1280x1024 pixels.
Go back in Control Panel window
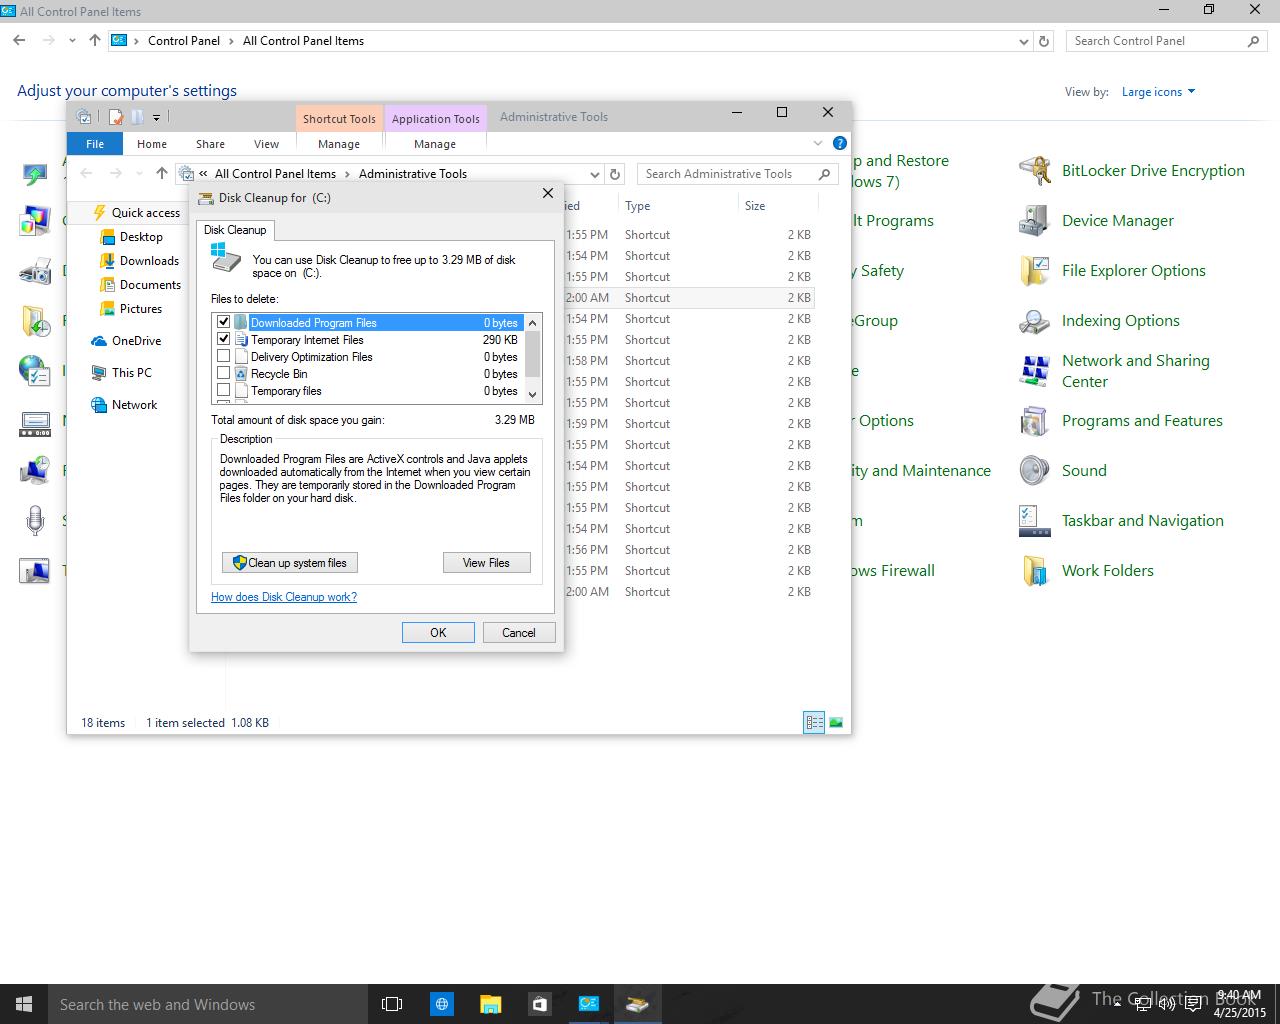pos(19,41)
